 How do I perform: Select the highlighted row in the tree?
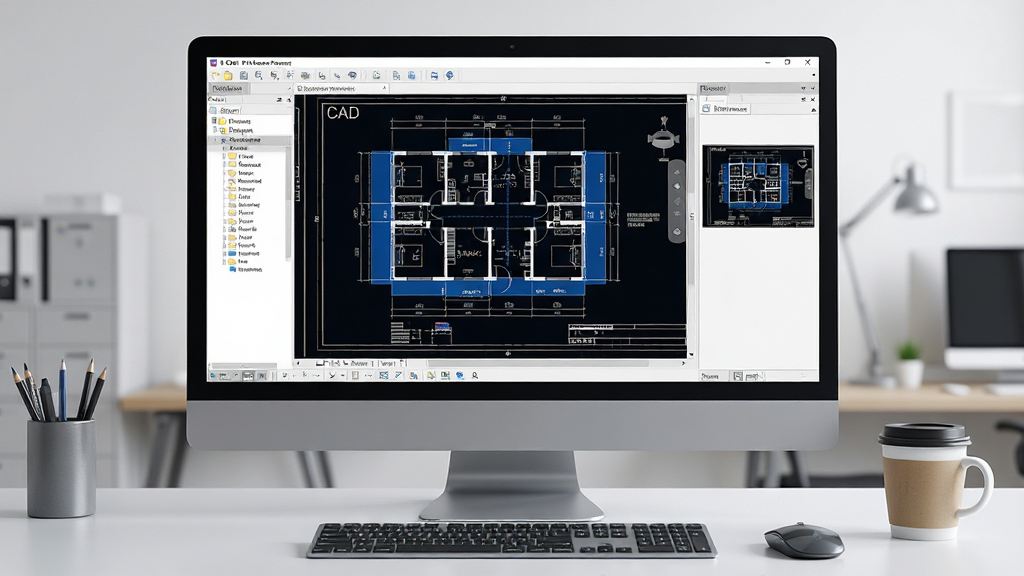(250, 140)
